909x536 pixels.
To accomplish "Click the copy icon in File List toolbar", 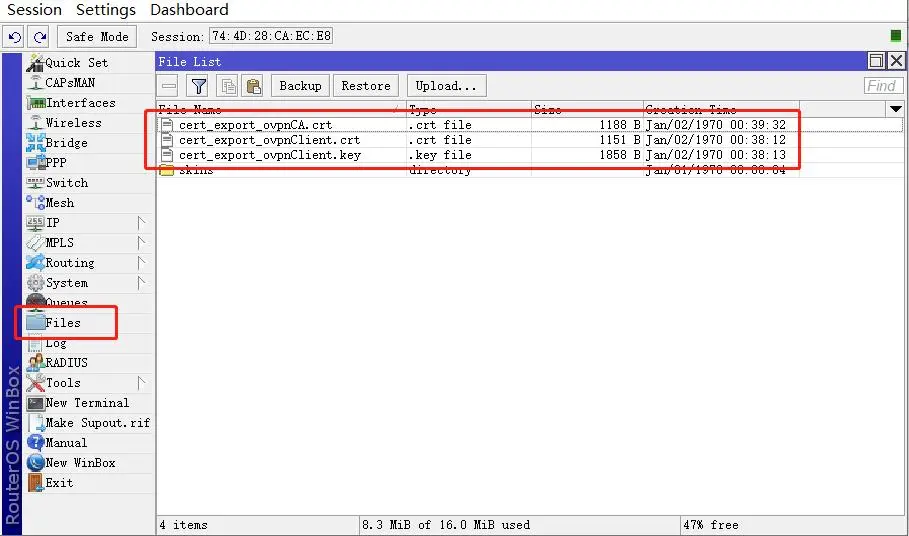I will point(228,86).
